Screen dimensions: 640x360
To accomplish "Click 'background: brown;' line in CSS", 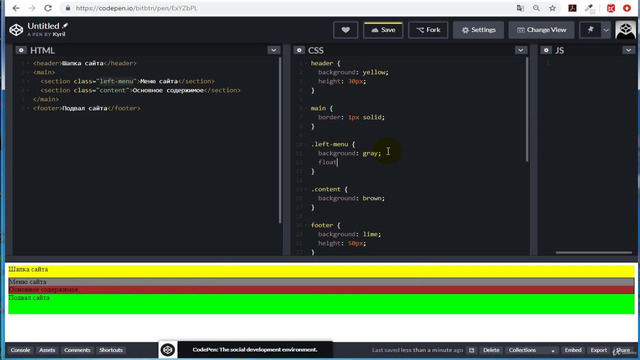I will (x=351, y=198).
